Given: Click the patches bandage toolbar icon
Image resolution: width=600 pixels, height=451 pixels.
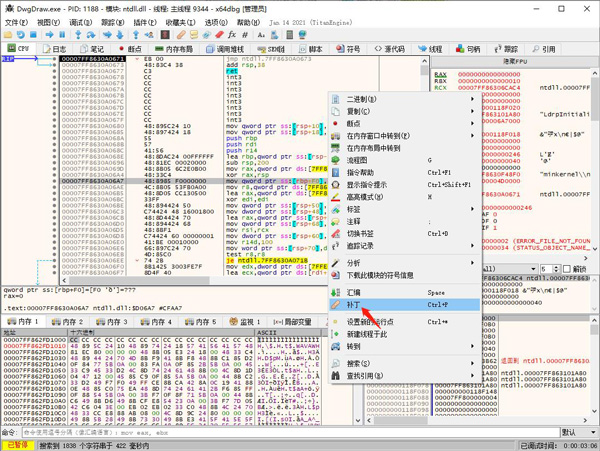Looking at the screenshot, I should [181, 35].
